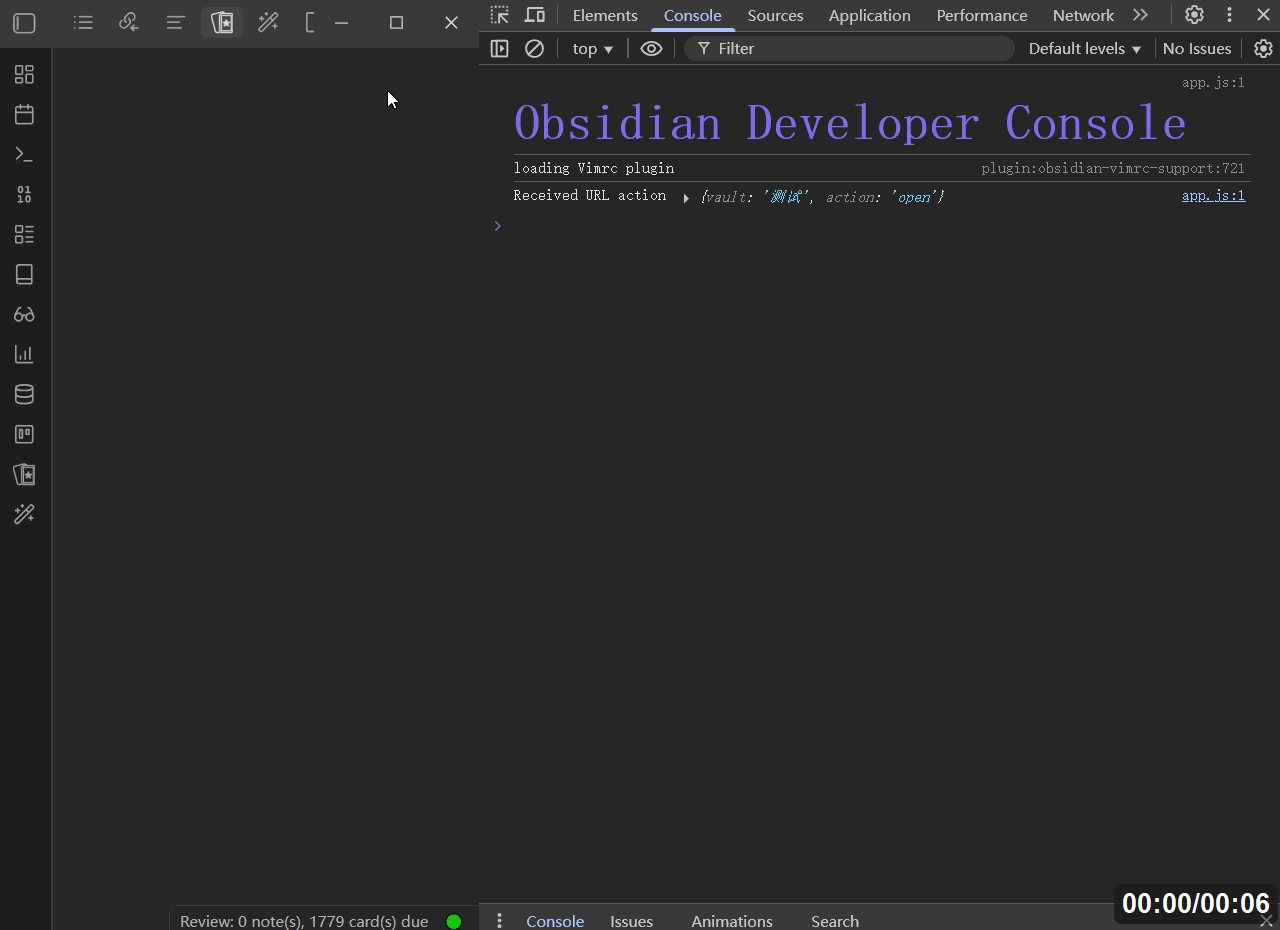
Task: Switch to the Network tab
Action: click(x=1083, y=15)
